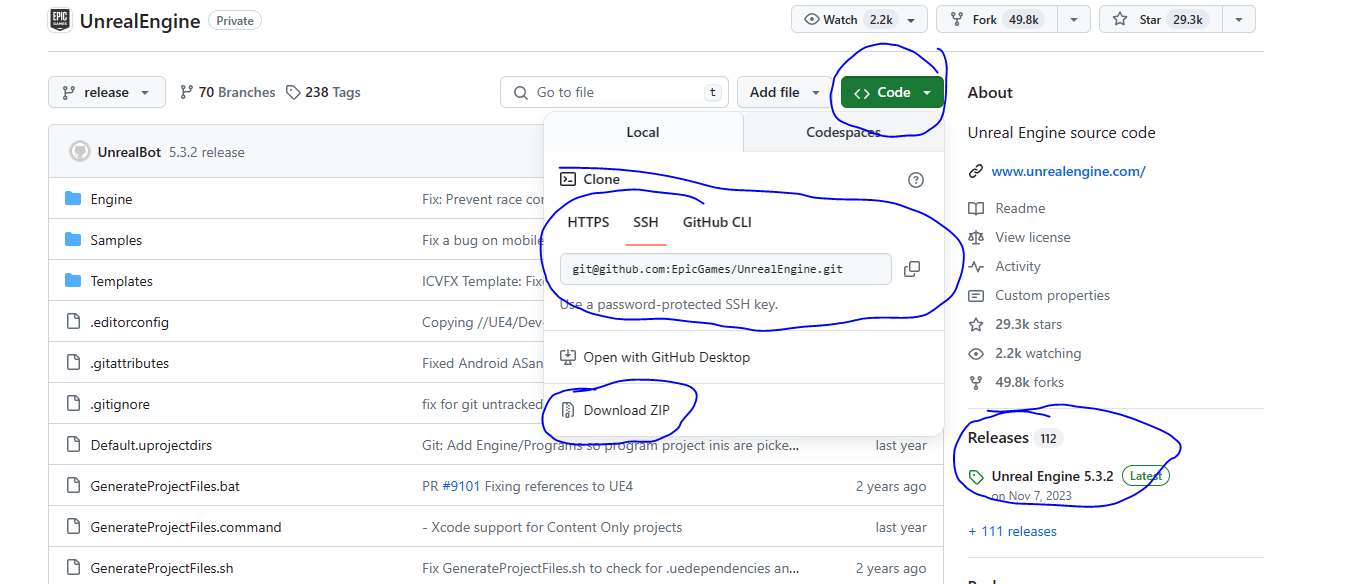
Task: Open the Releases 112 heading link
Action: (1014, 438)
